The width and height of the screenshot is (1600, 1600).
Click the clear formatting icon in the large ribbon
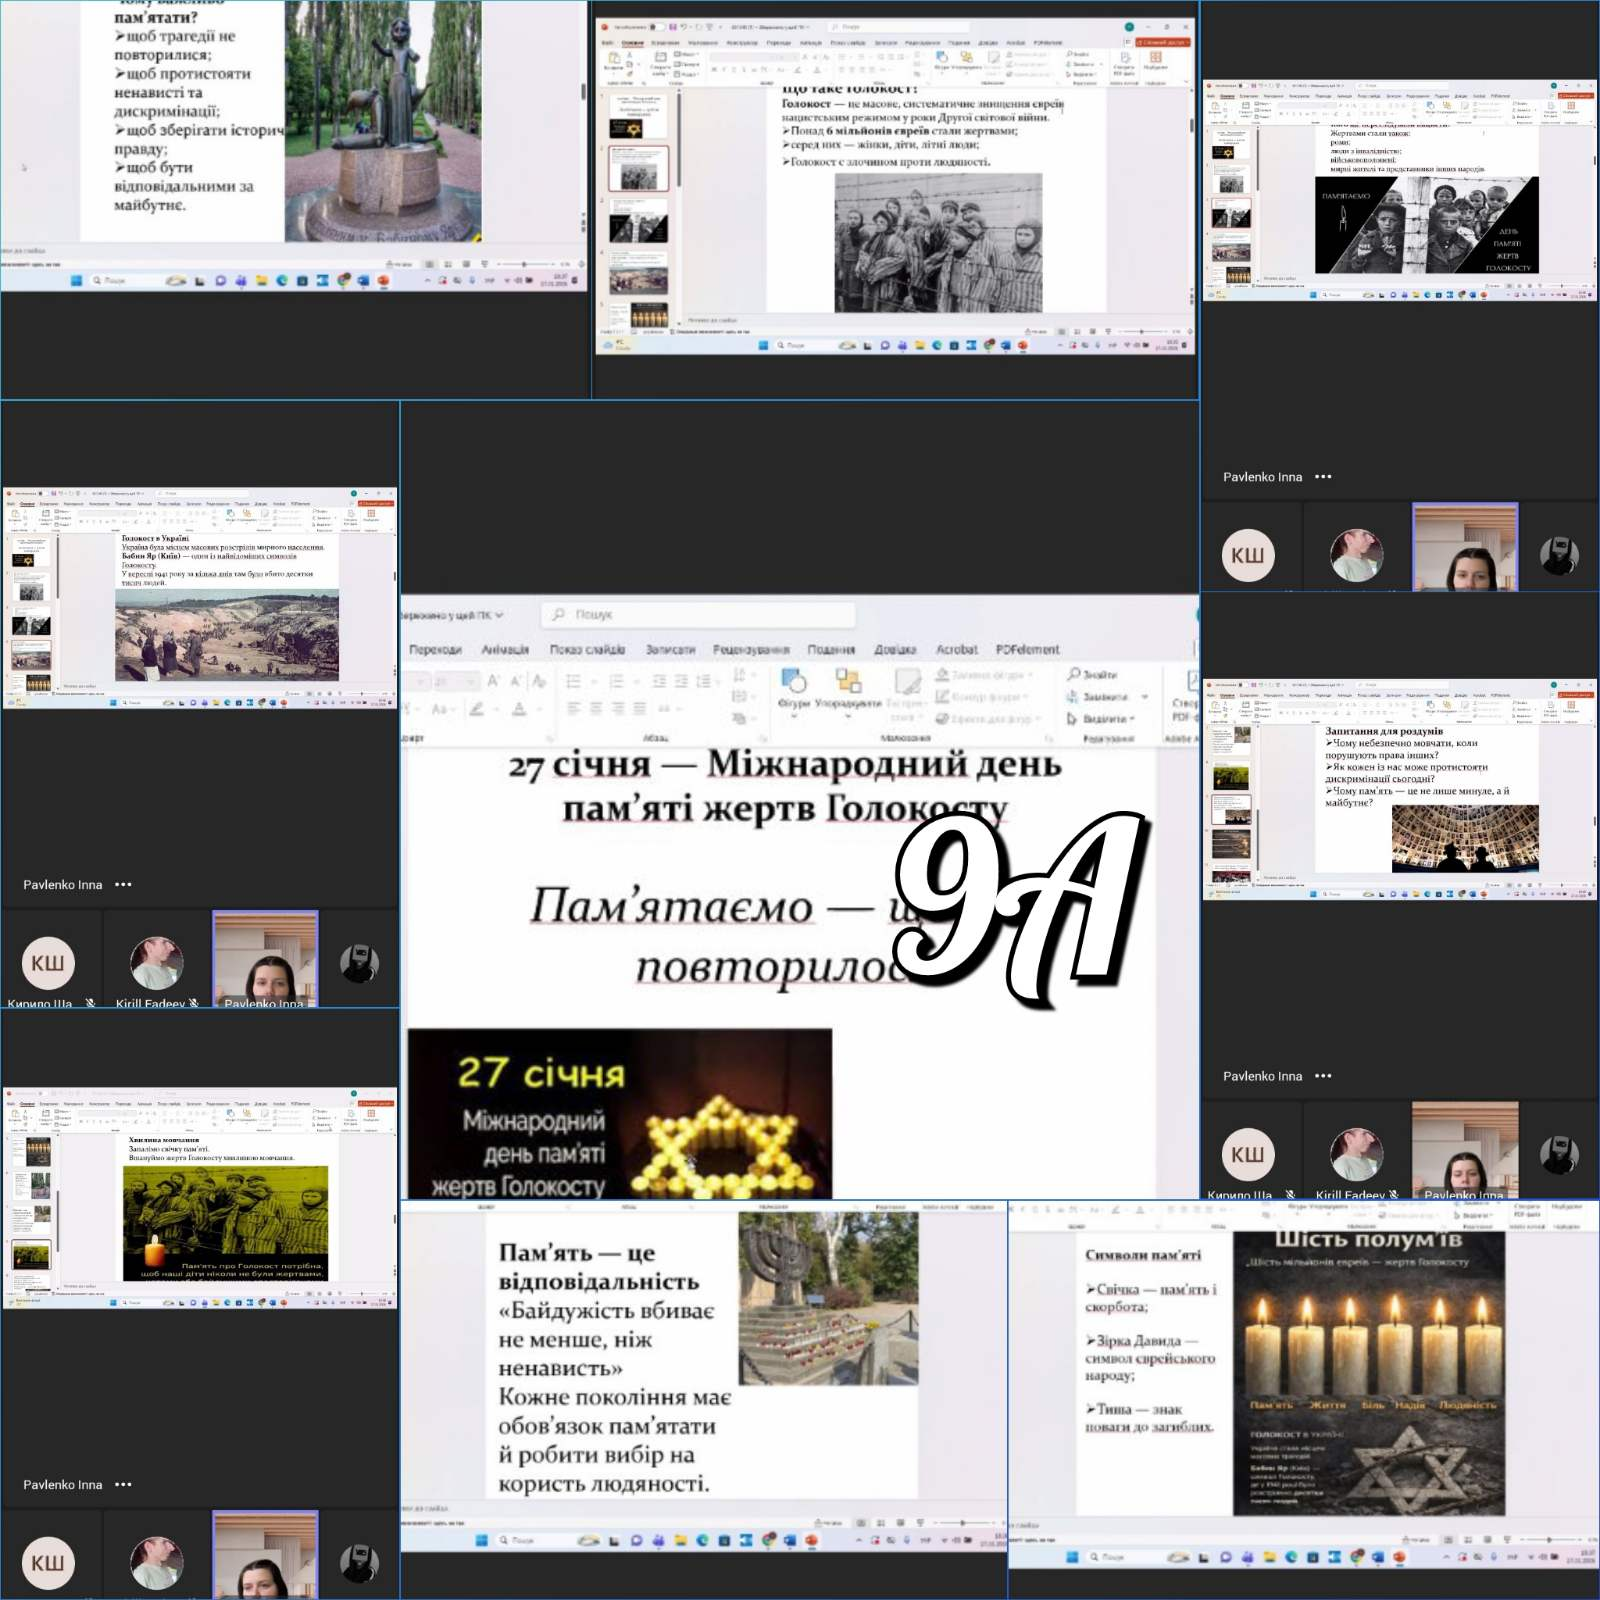[539, 681]
